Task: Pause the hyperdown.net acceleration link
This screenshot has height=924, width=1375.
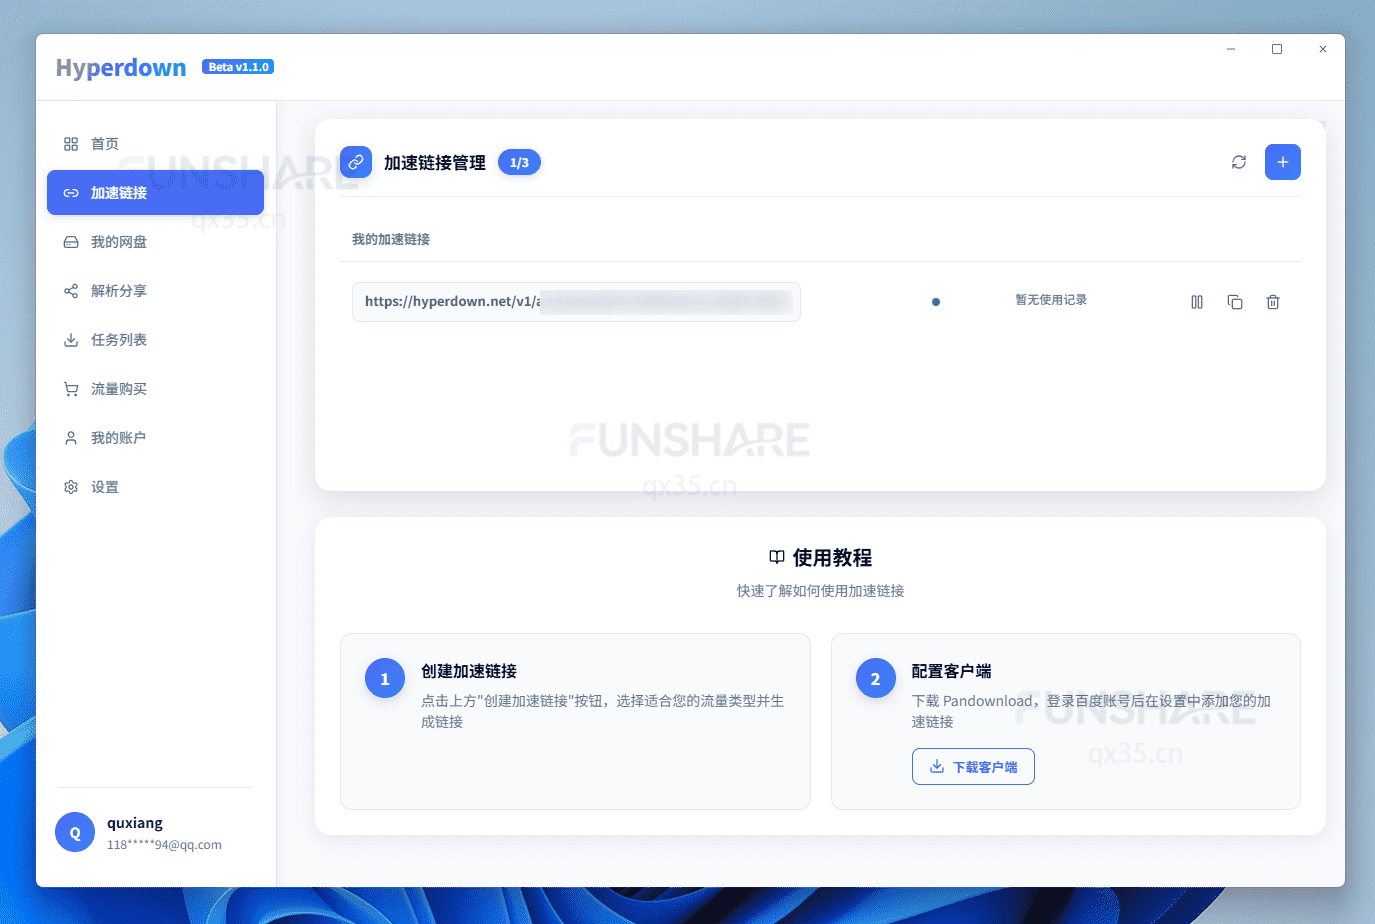Action: [x=1197, y=302]
